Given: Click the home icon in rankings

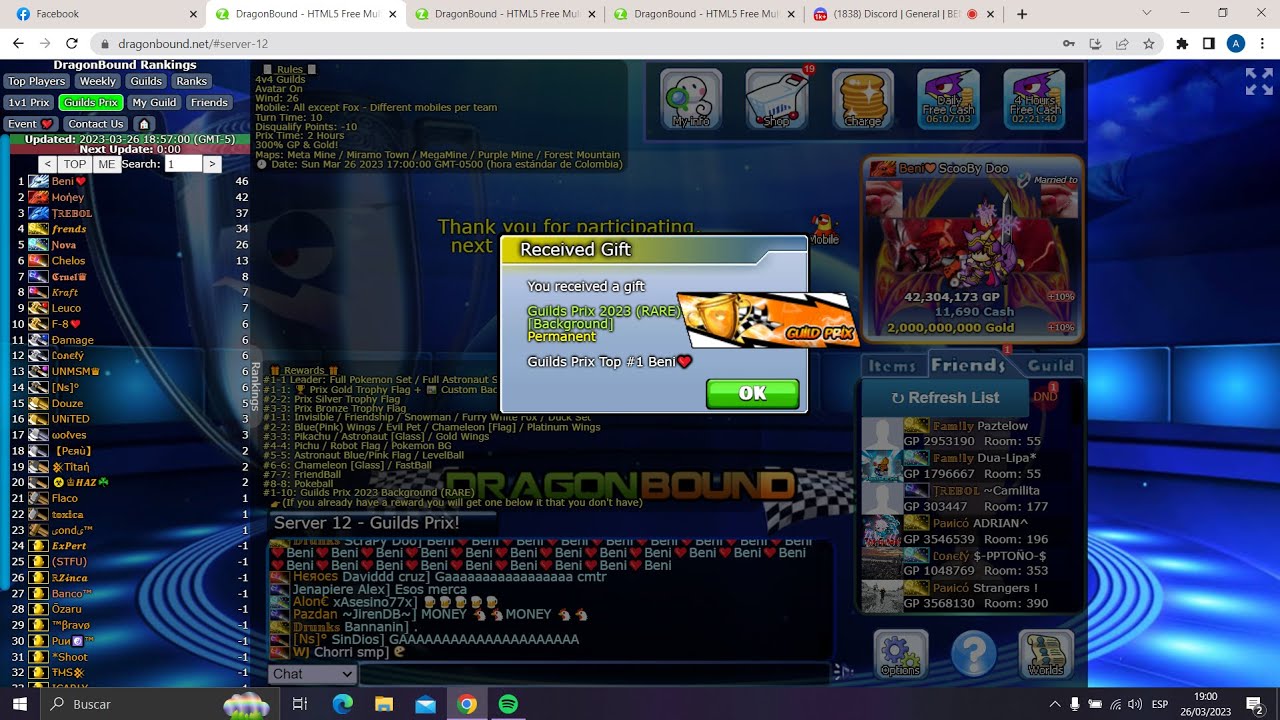Looking at the screenshot, I should [x=143, y=124].
